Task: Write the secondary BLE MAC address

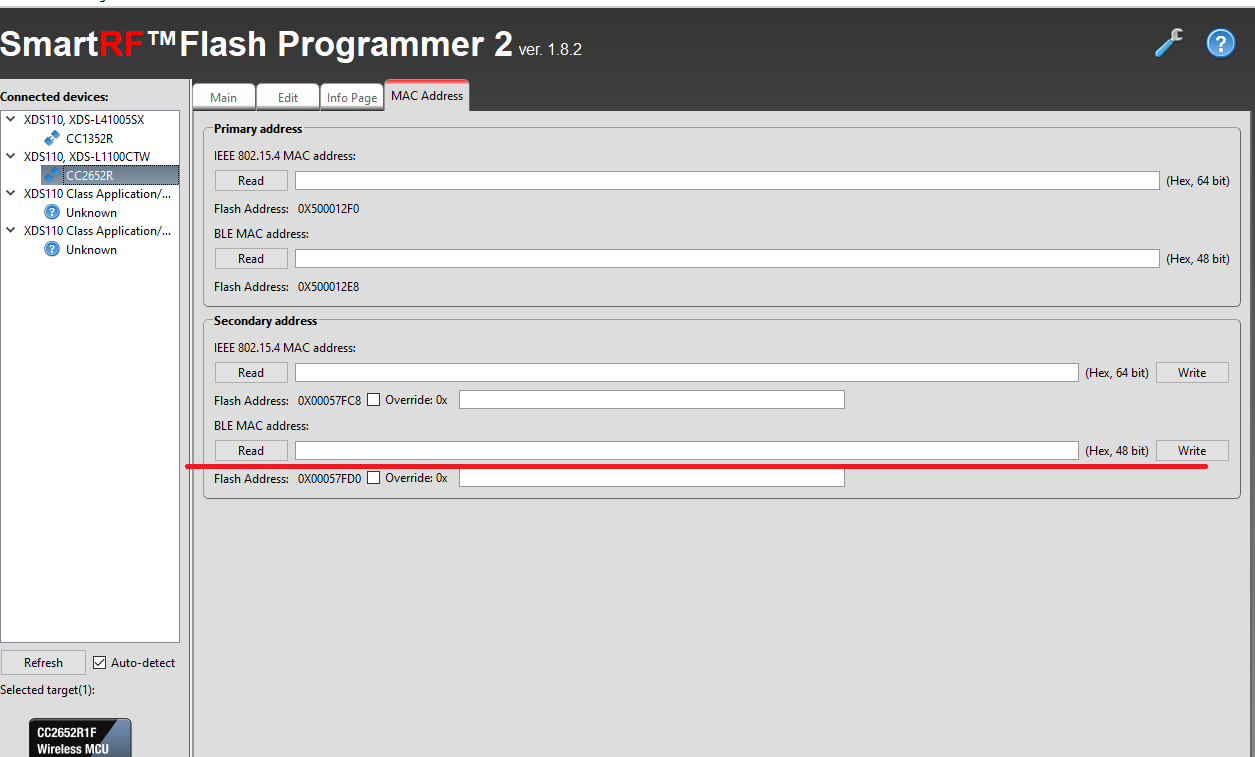Action: [1192, 451]
